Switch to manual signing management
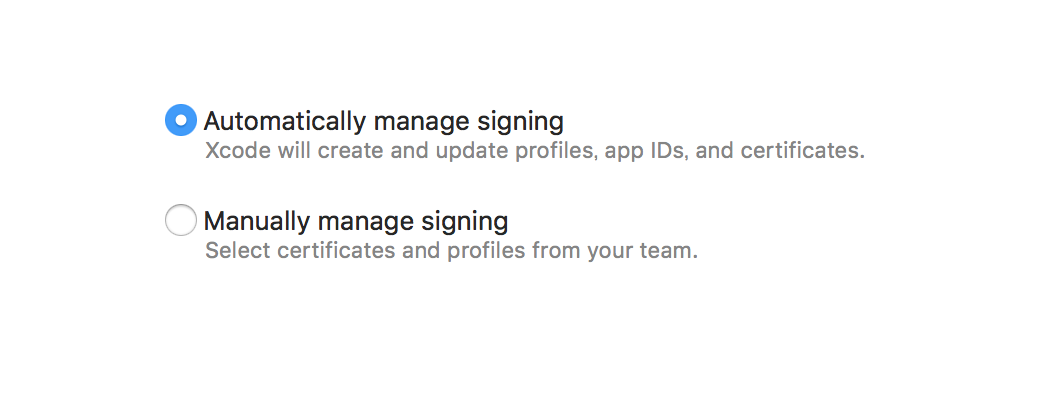1054x416 pixels. point(180,220)
